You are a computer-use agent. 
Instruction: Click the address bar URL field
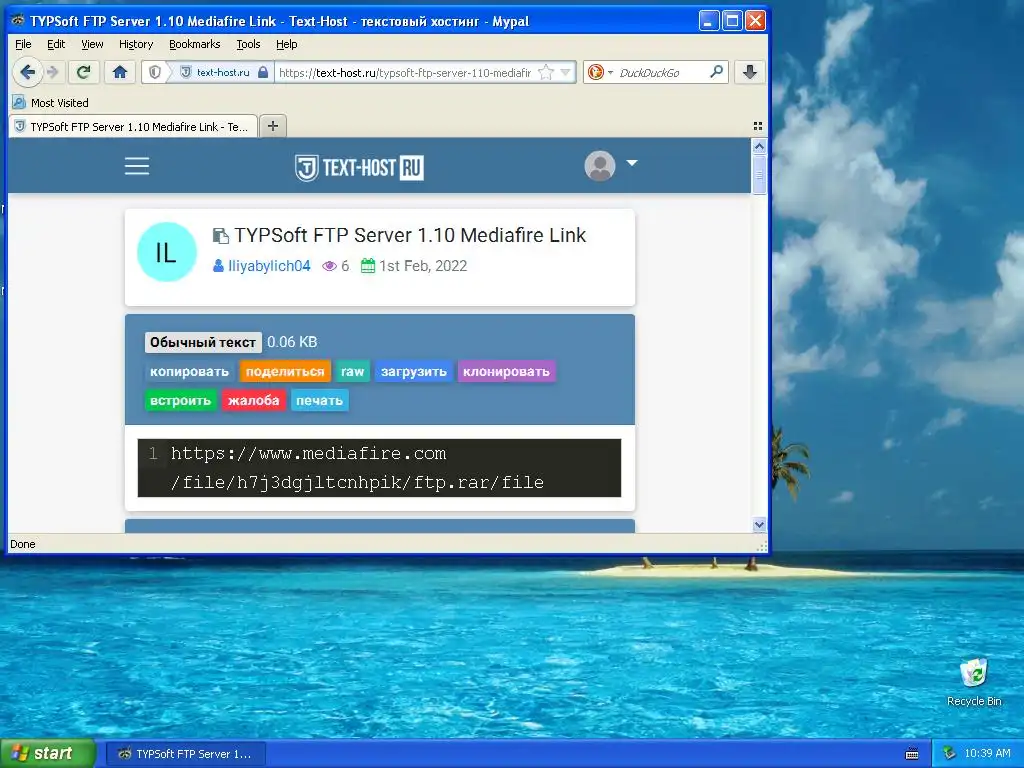tap(405, 72)
